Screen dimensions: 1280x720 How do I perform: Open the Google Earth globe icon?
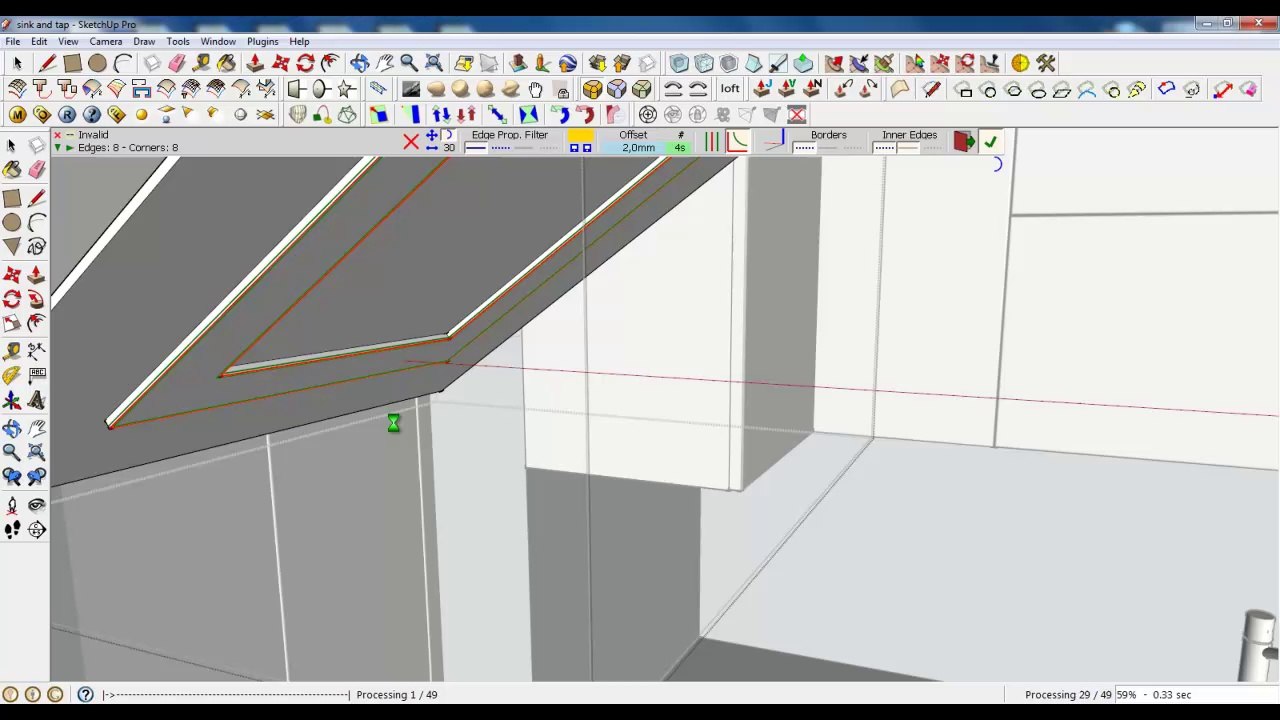(x=568, y=63)
